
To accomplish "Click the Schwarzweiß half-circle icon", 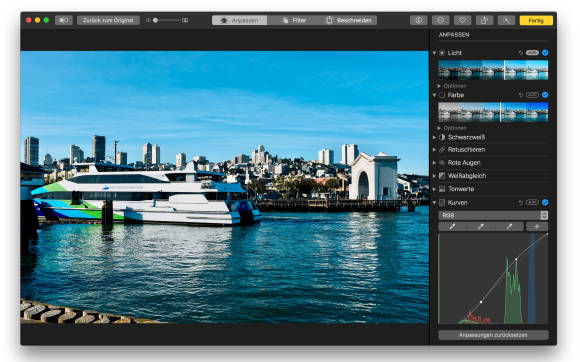I will click(442, 137).
